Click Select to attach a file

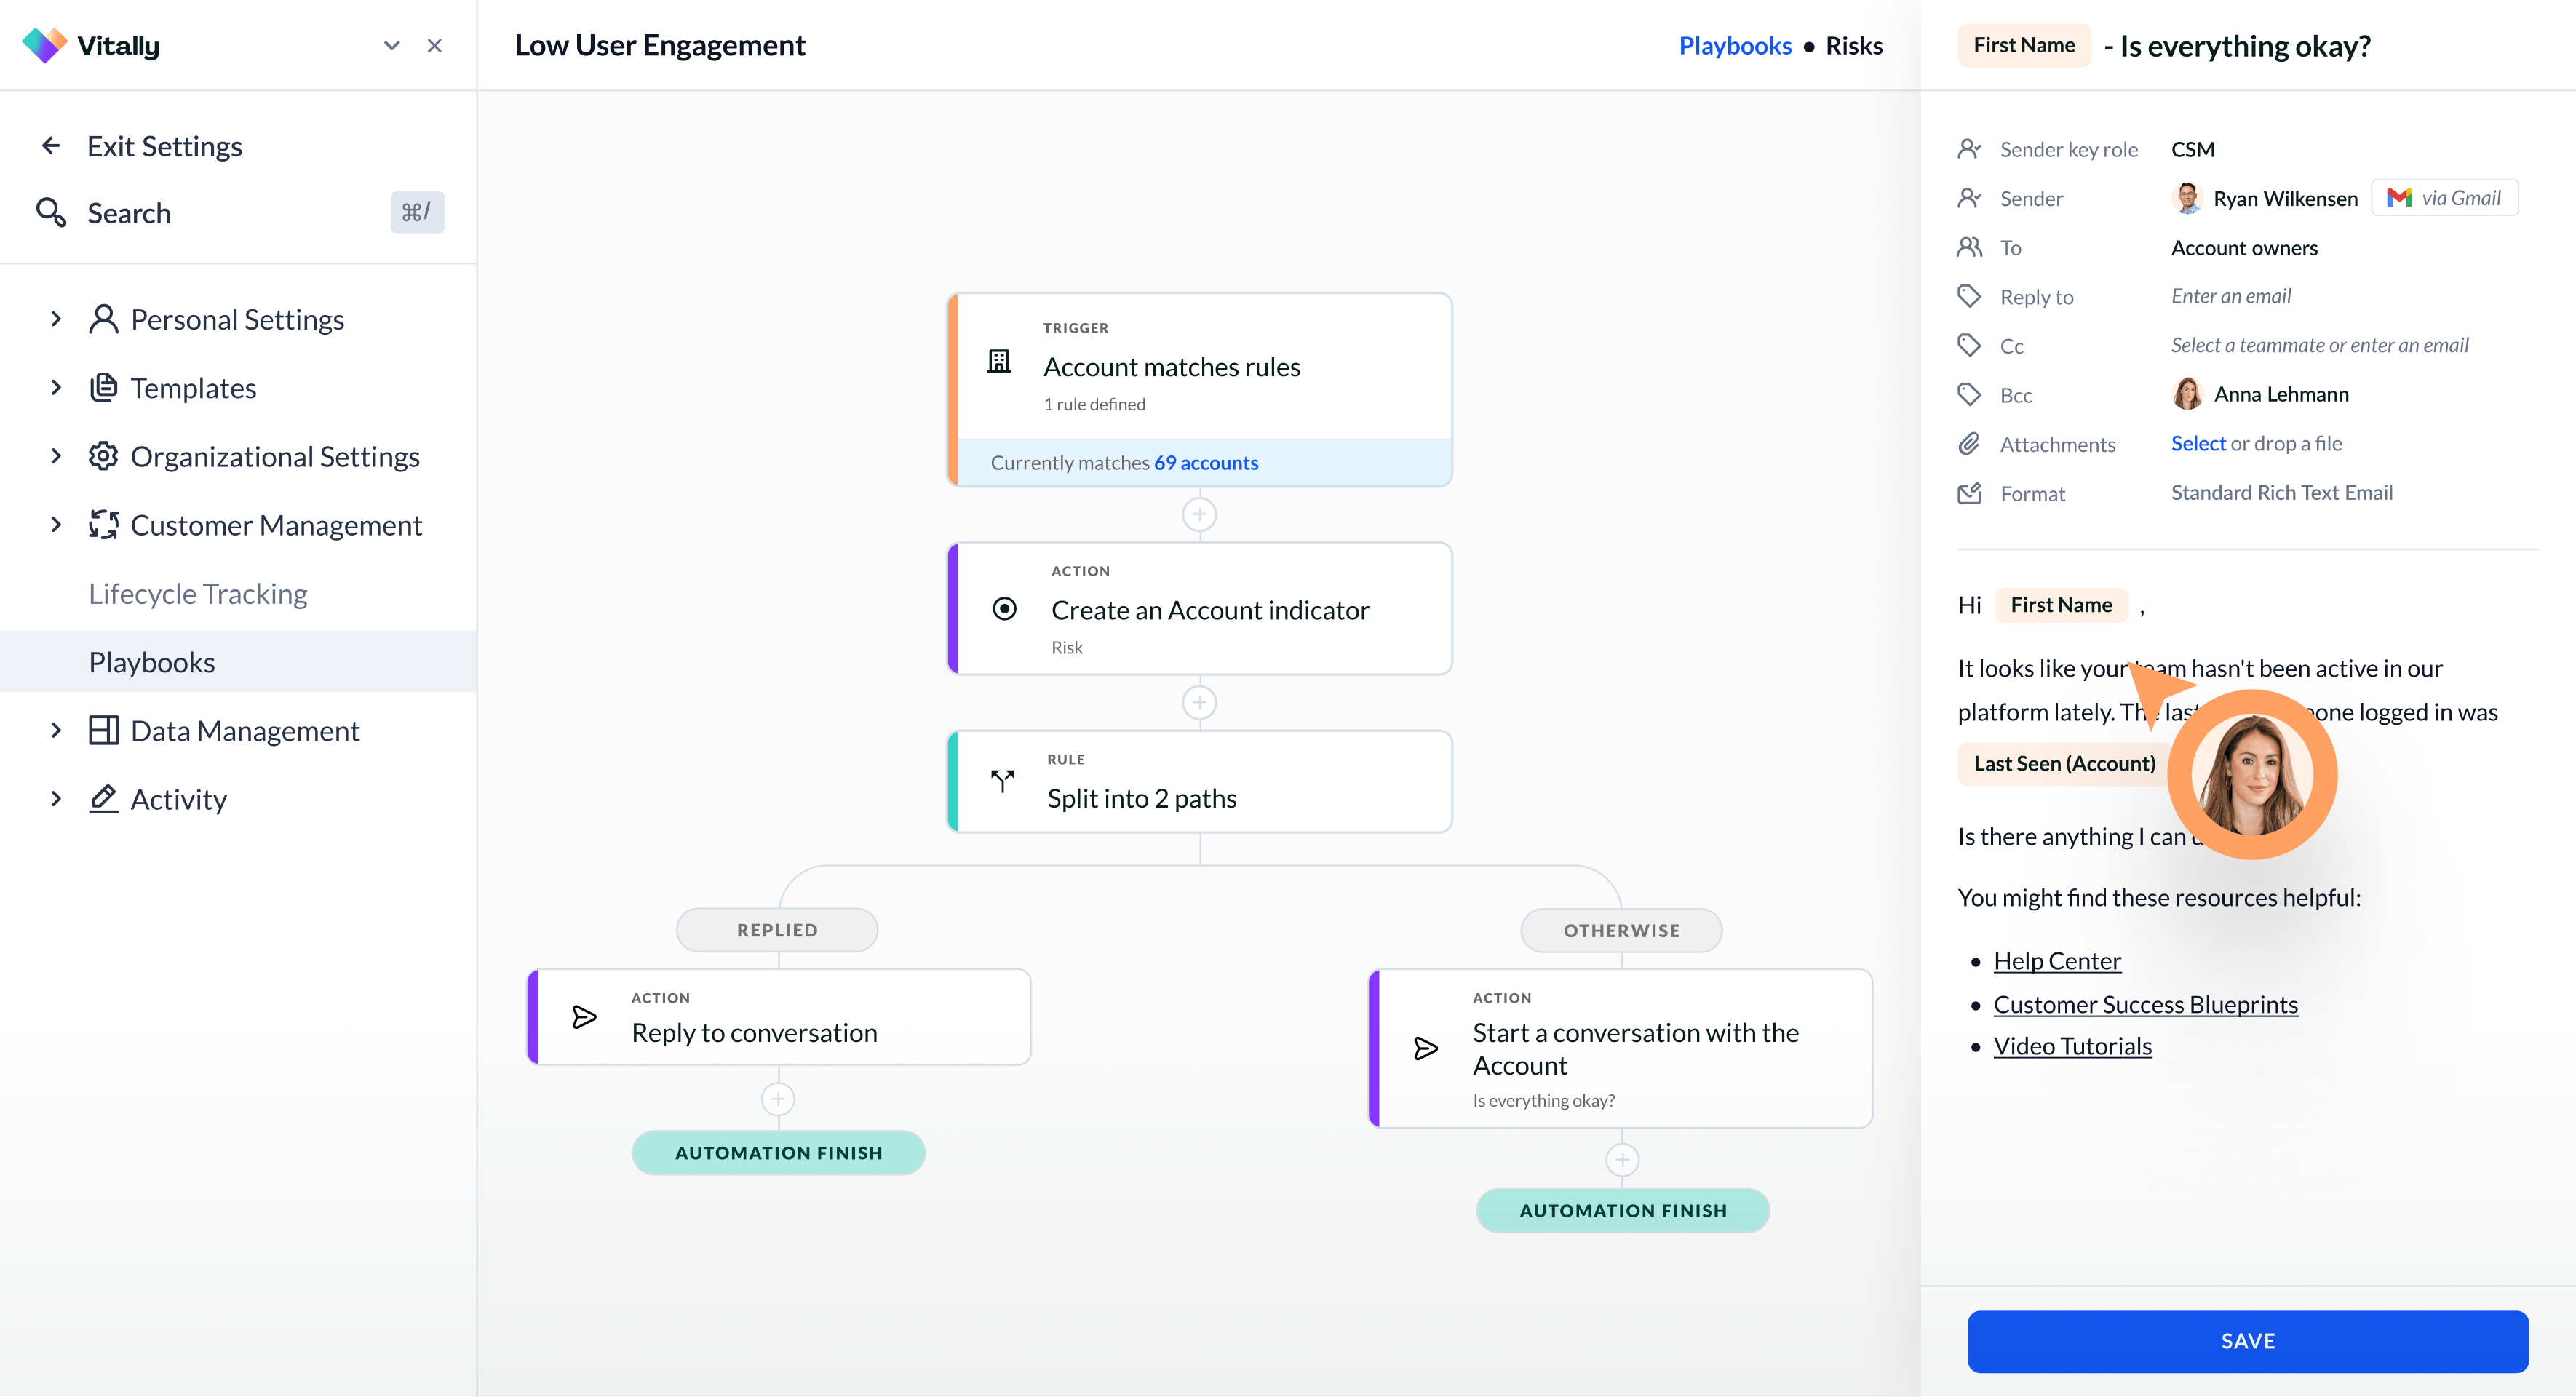(2198, 443)
